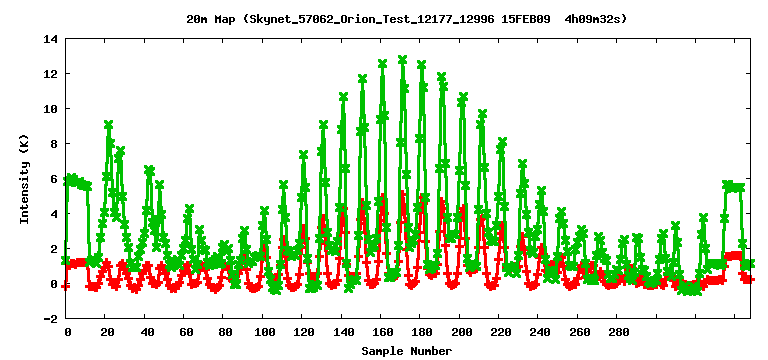Viewport: 768px width, 360px height.
Task: Click the green plateau near plot end
Action: click(735, 187)
